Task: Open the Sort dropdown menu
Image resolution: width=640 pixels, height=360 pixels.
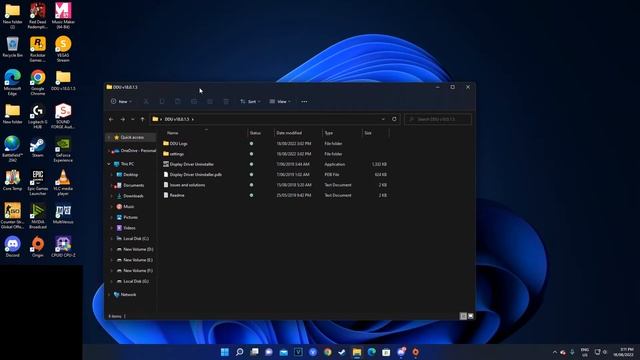Action: pos(250,102)
